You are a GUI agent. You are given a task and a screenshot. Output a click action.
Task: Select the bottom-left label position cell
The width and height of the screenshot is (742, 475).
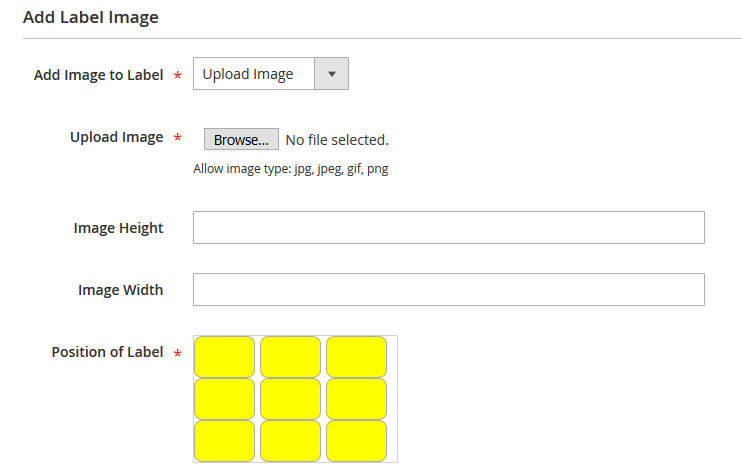click(x=224, y=441)
